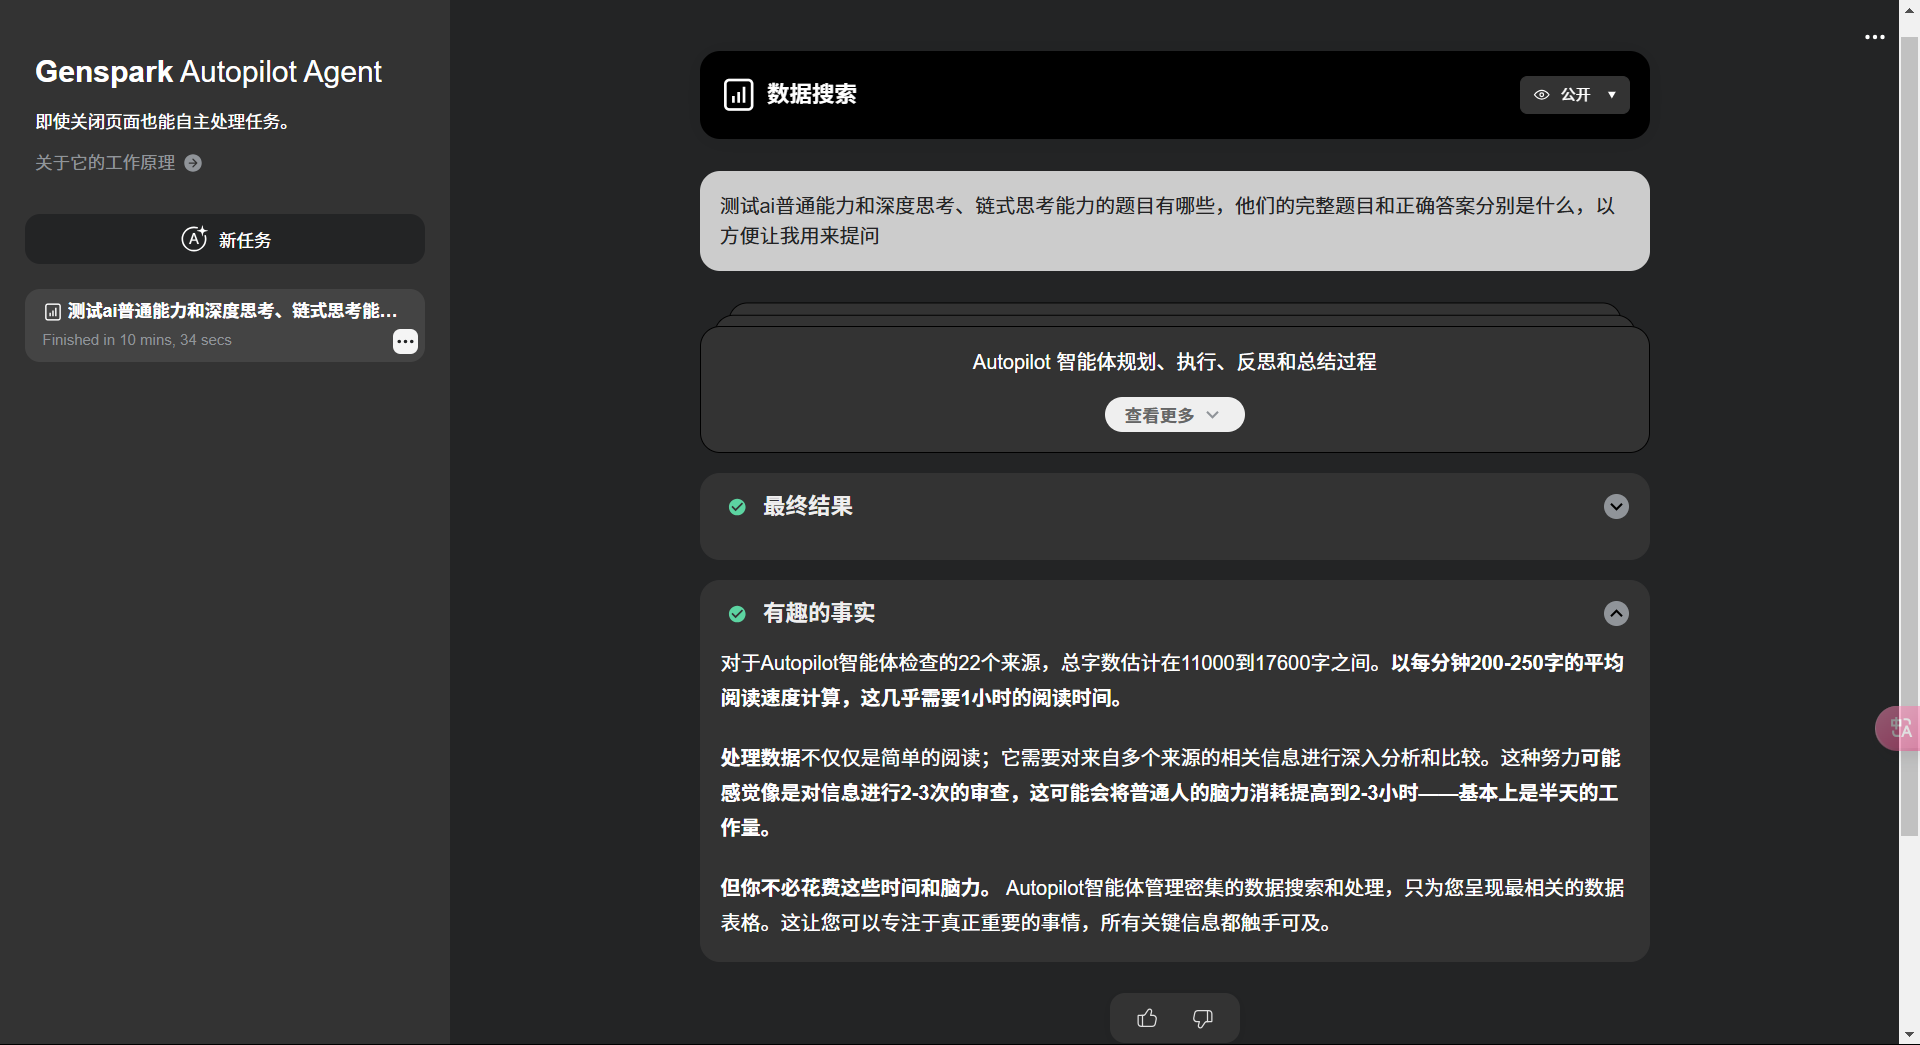Select the bar chart icon beside sidebar task
This screenshot has width=1920, height=1045.
[x=51, y=311]
